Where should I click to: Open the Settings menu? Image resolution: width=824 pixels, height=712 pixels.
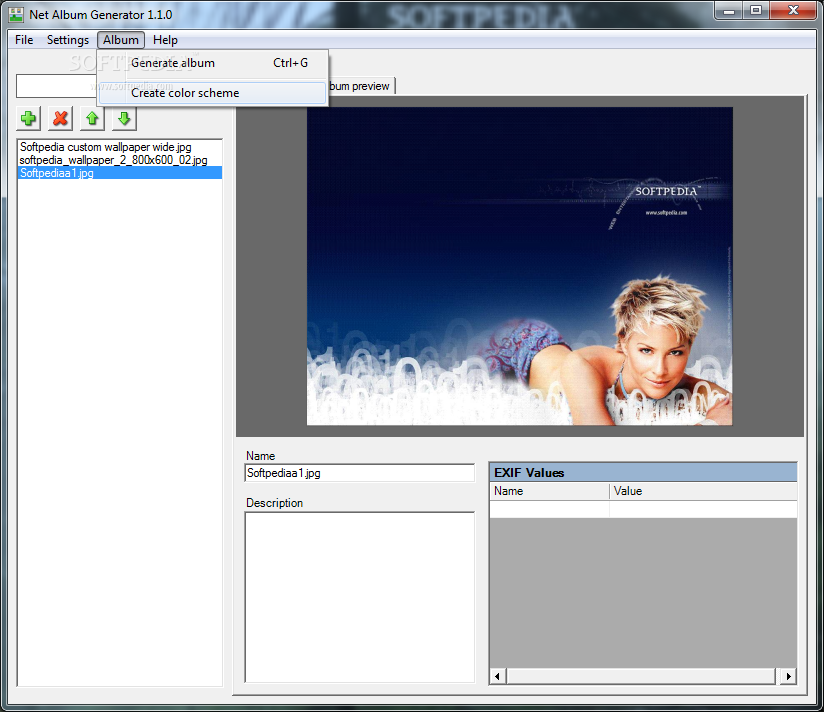point(68,40)
